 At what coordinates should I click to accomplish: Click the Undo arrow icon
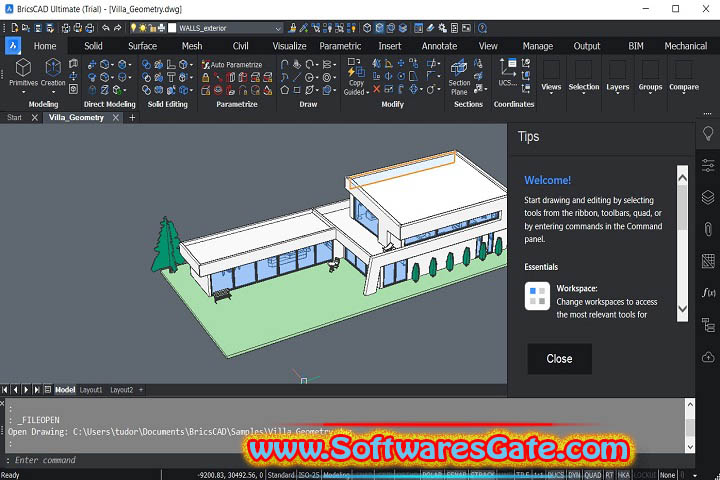click(x=106, y=28)
